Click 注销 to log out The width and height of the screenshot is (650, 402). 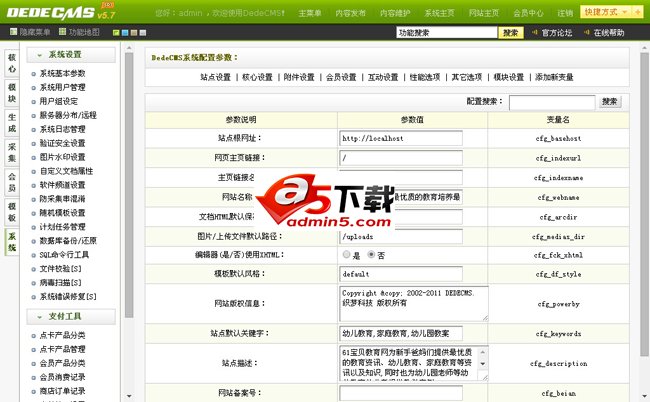click(565, 13)
